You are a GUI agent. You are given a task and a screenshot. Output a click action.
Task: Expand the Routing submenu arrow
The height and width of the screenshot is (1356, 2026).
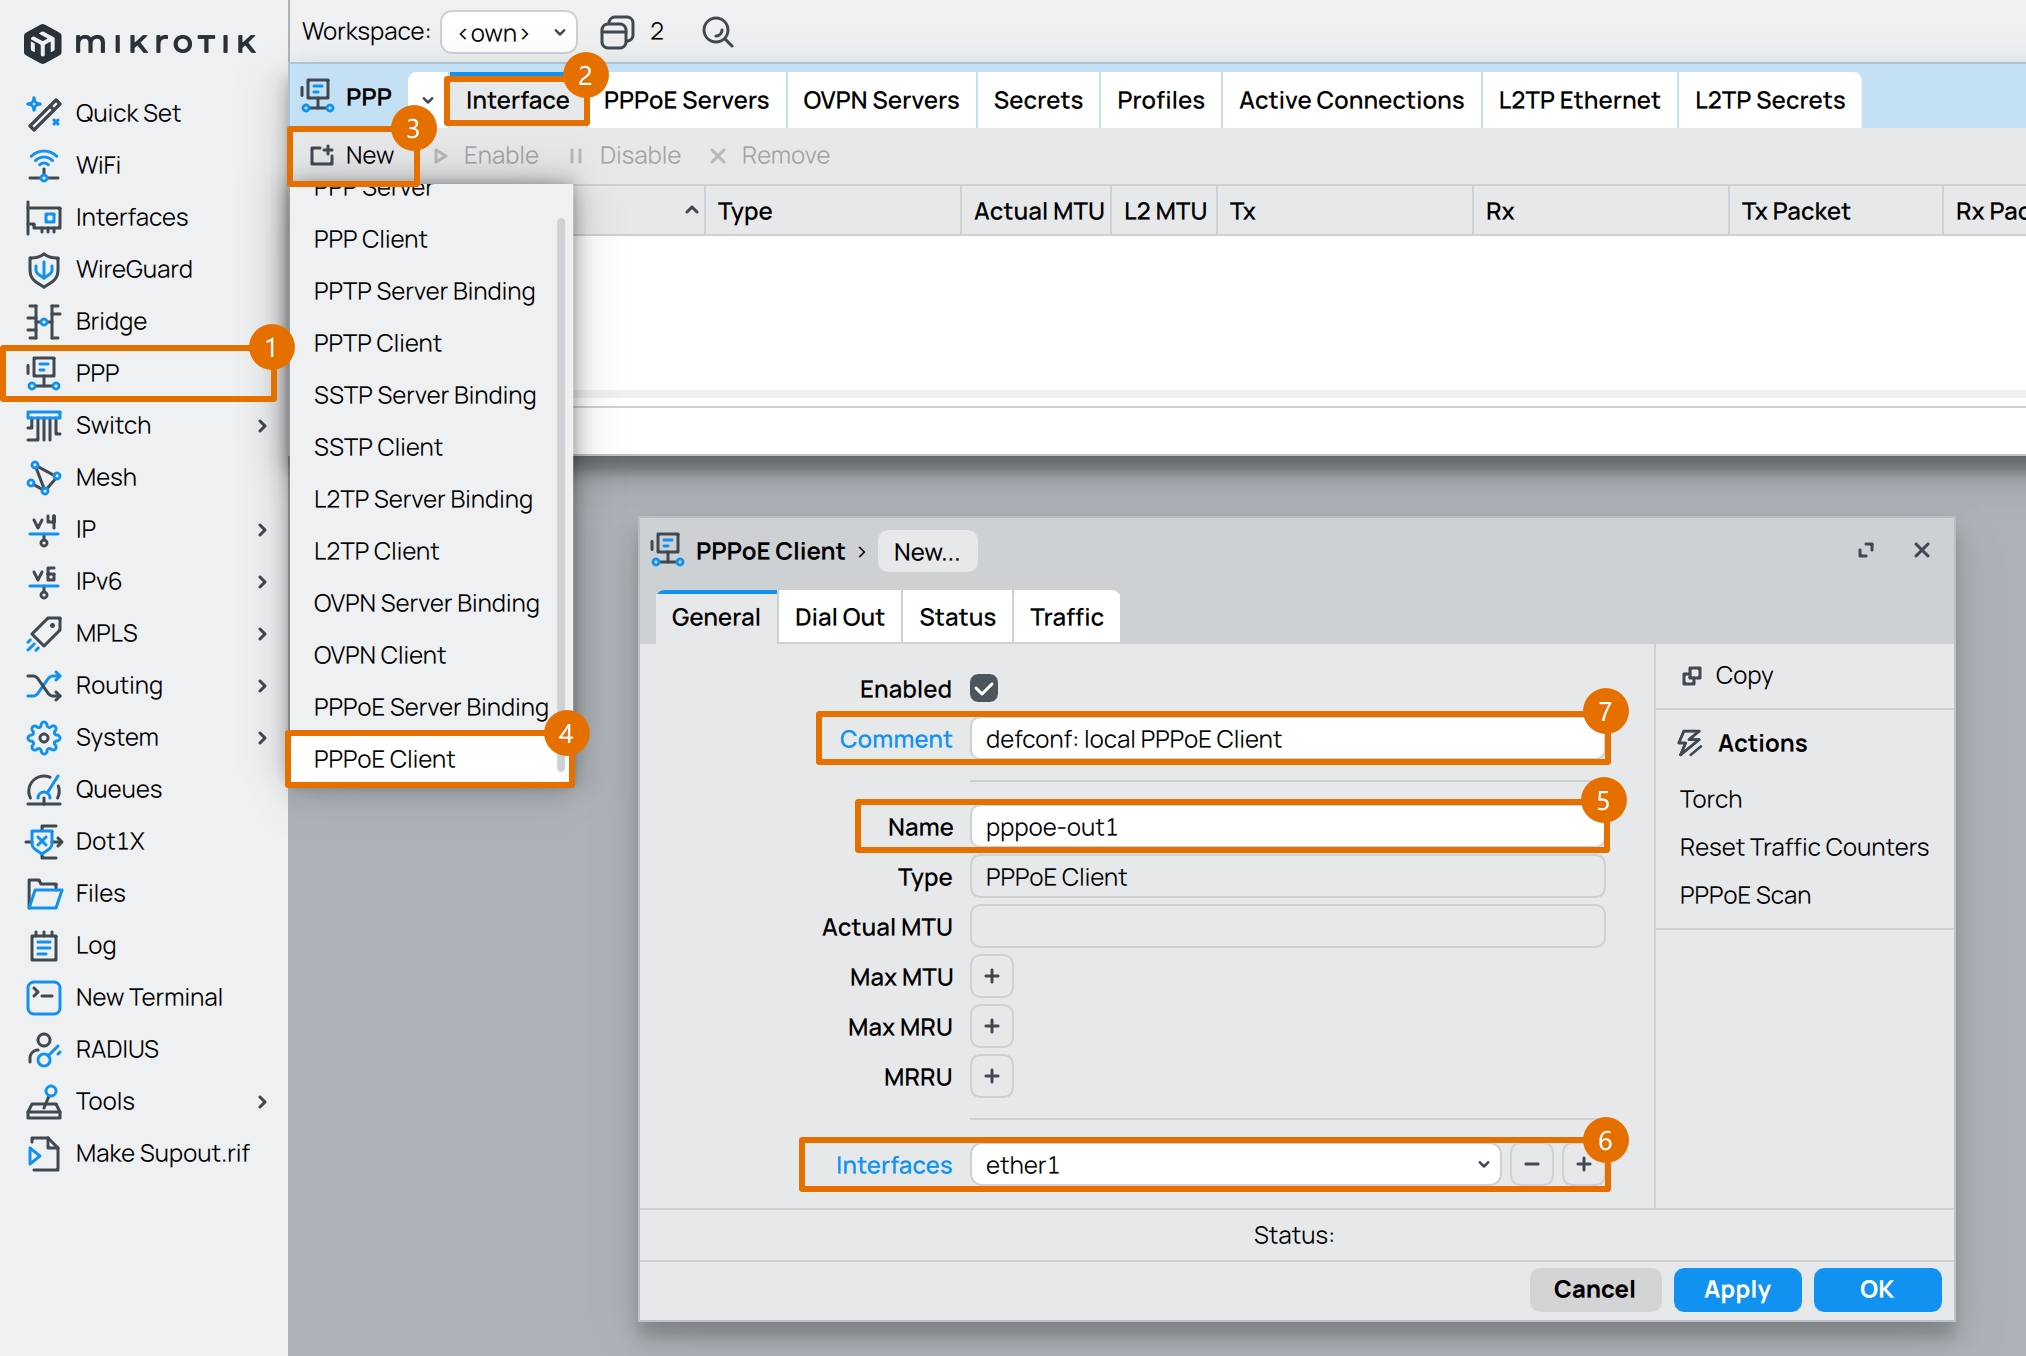[262, 685]
